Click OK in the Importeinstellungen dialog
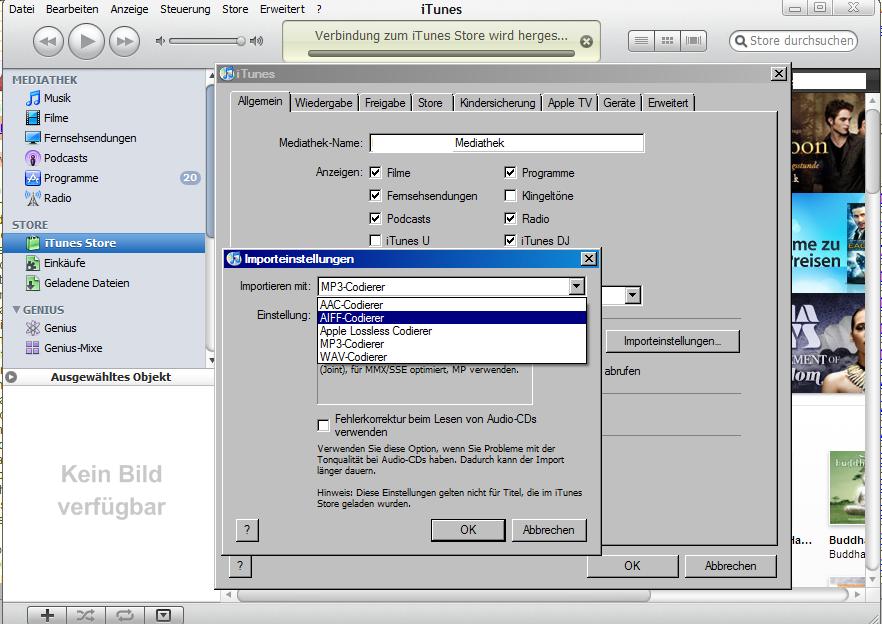Screen dimensions: 882x624 click(x=467, y=530)
